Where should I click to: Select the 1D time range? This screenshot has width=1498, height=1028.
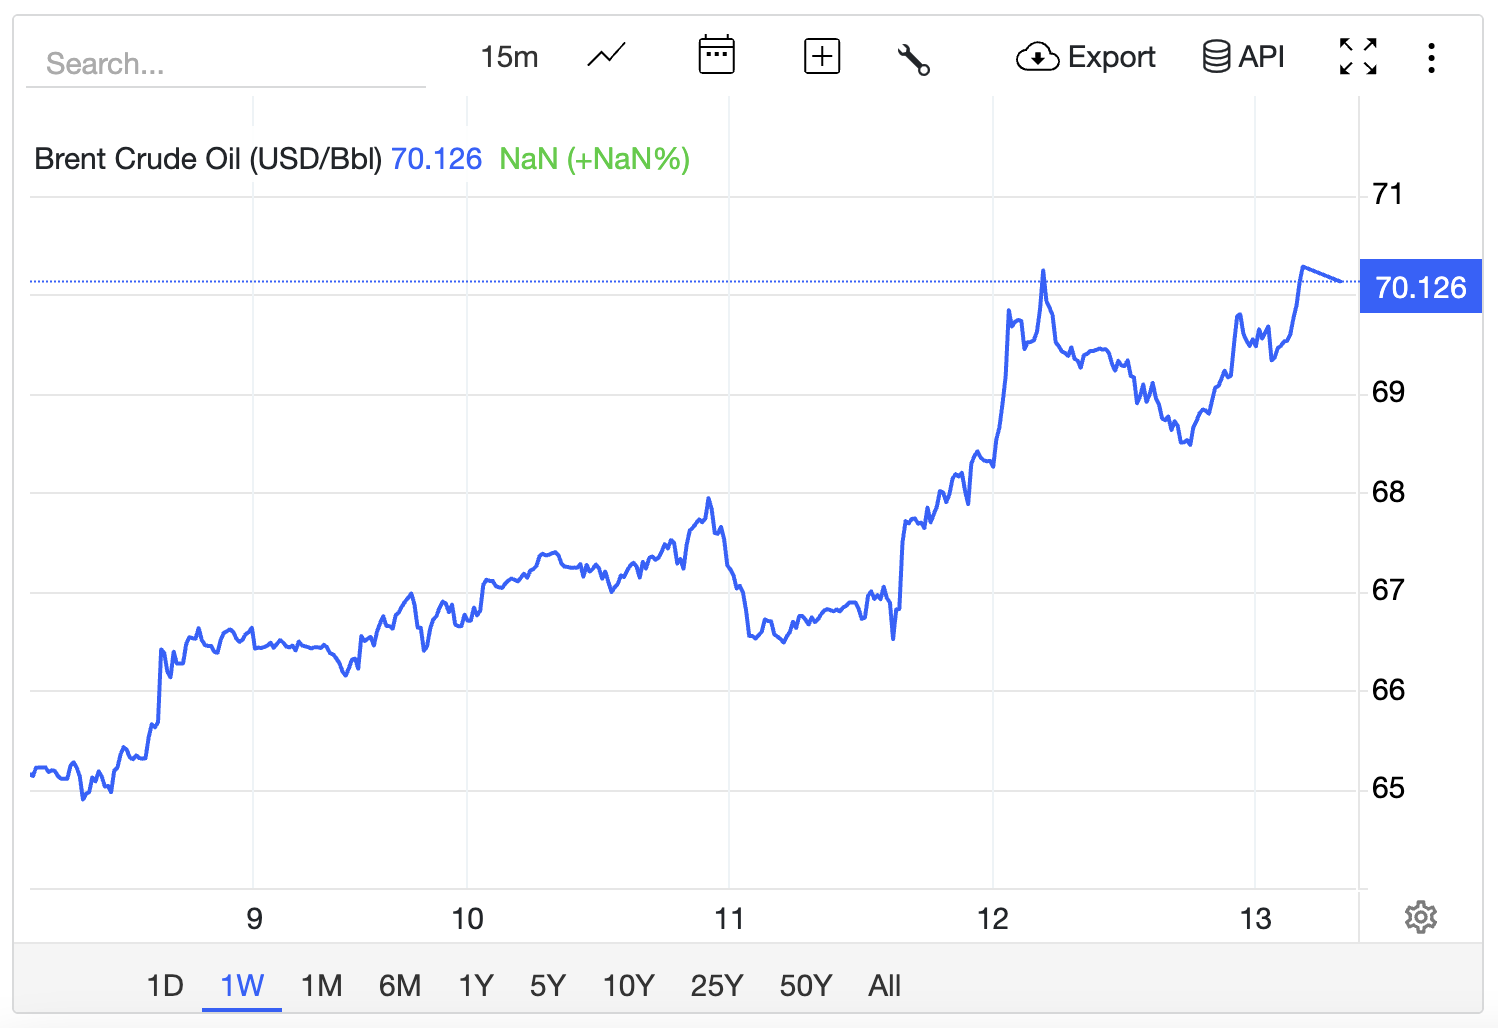(165, 986)
